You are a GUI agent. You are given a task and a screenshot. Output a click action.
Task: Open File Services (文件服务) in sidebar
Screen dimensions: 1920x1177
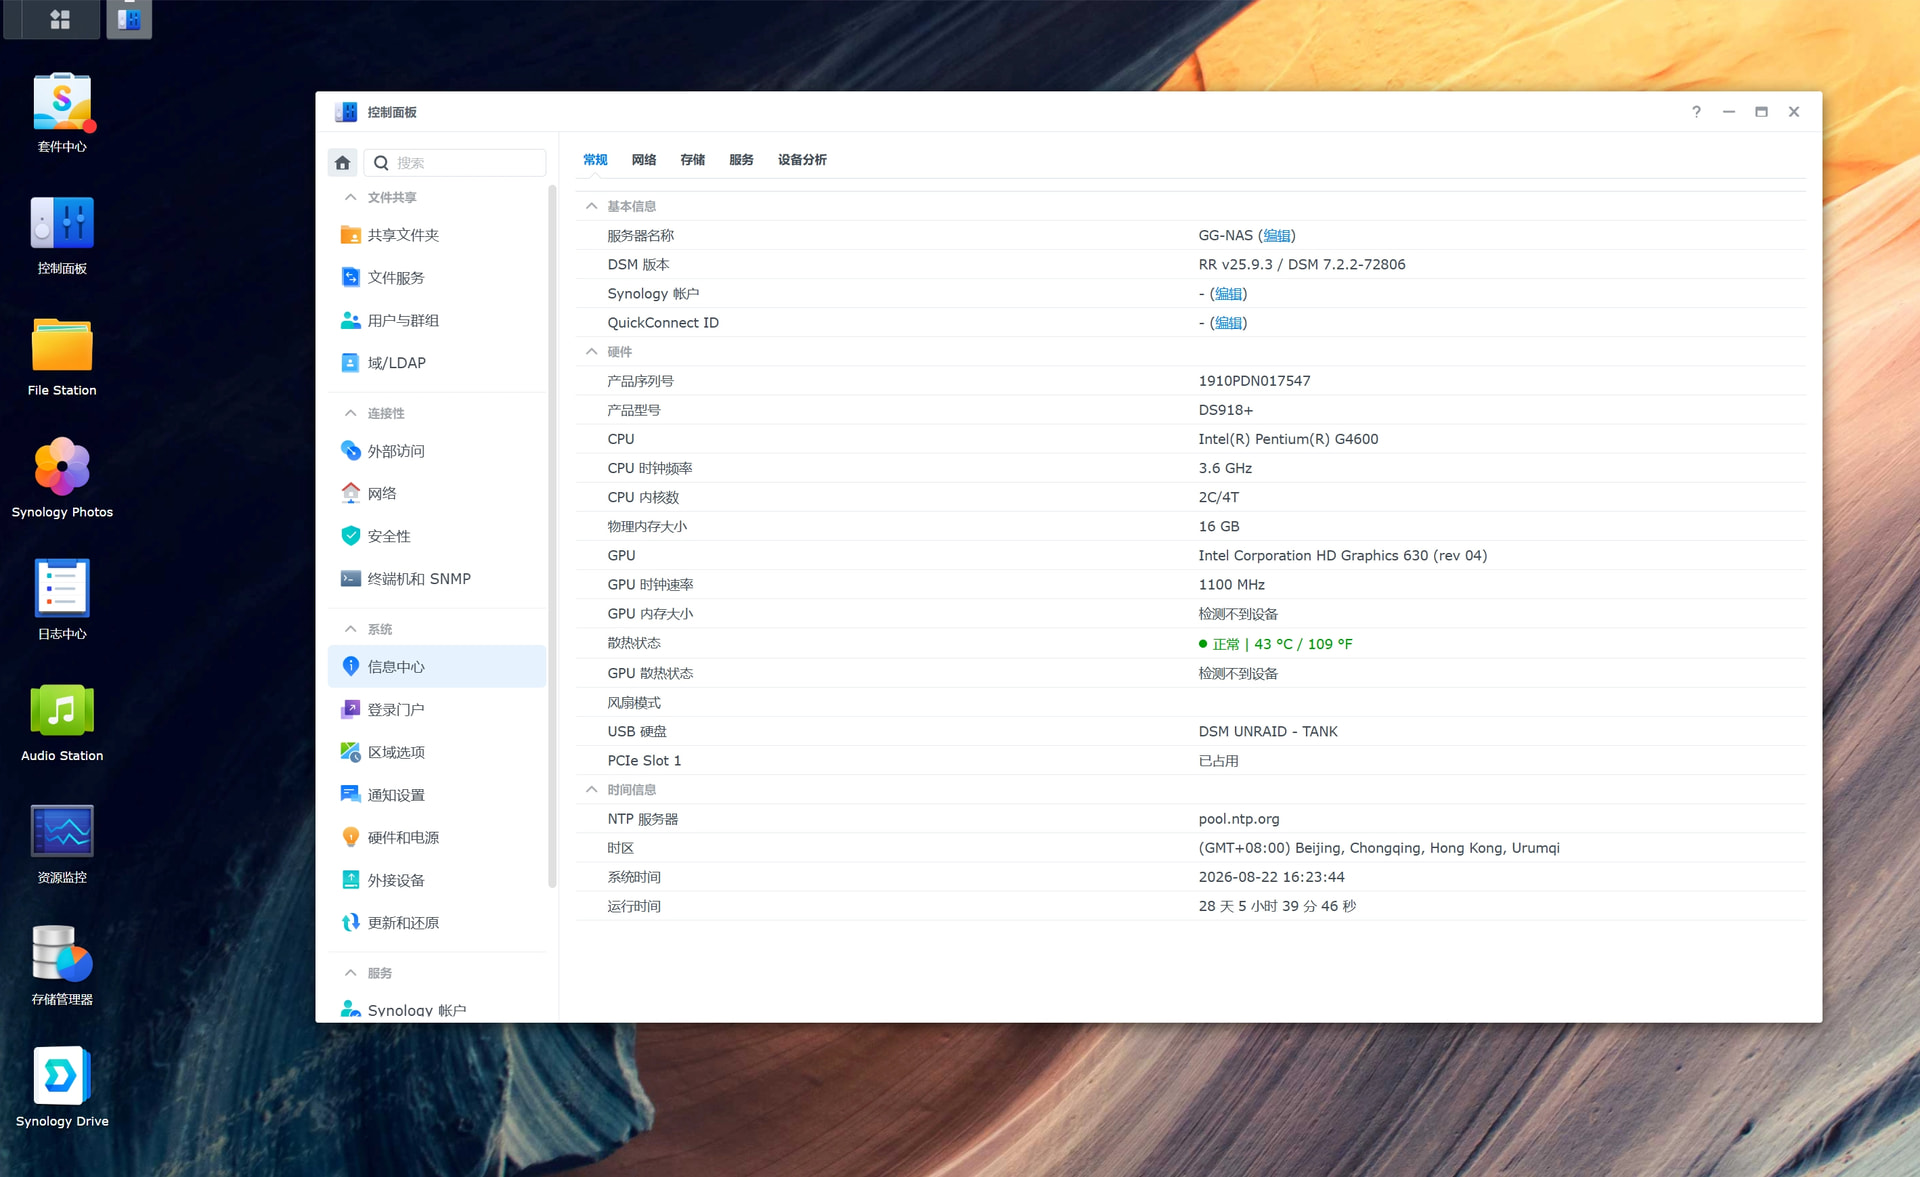pos(437,278)
